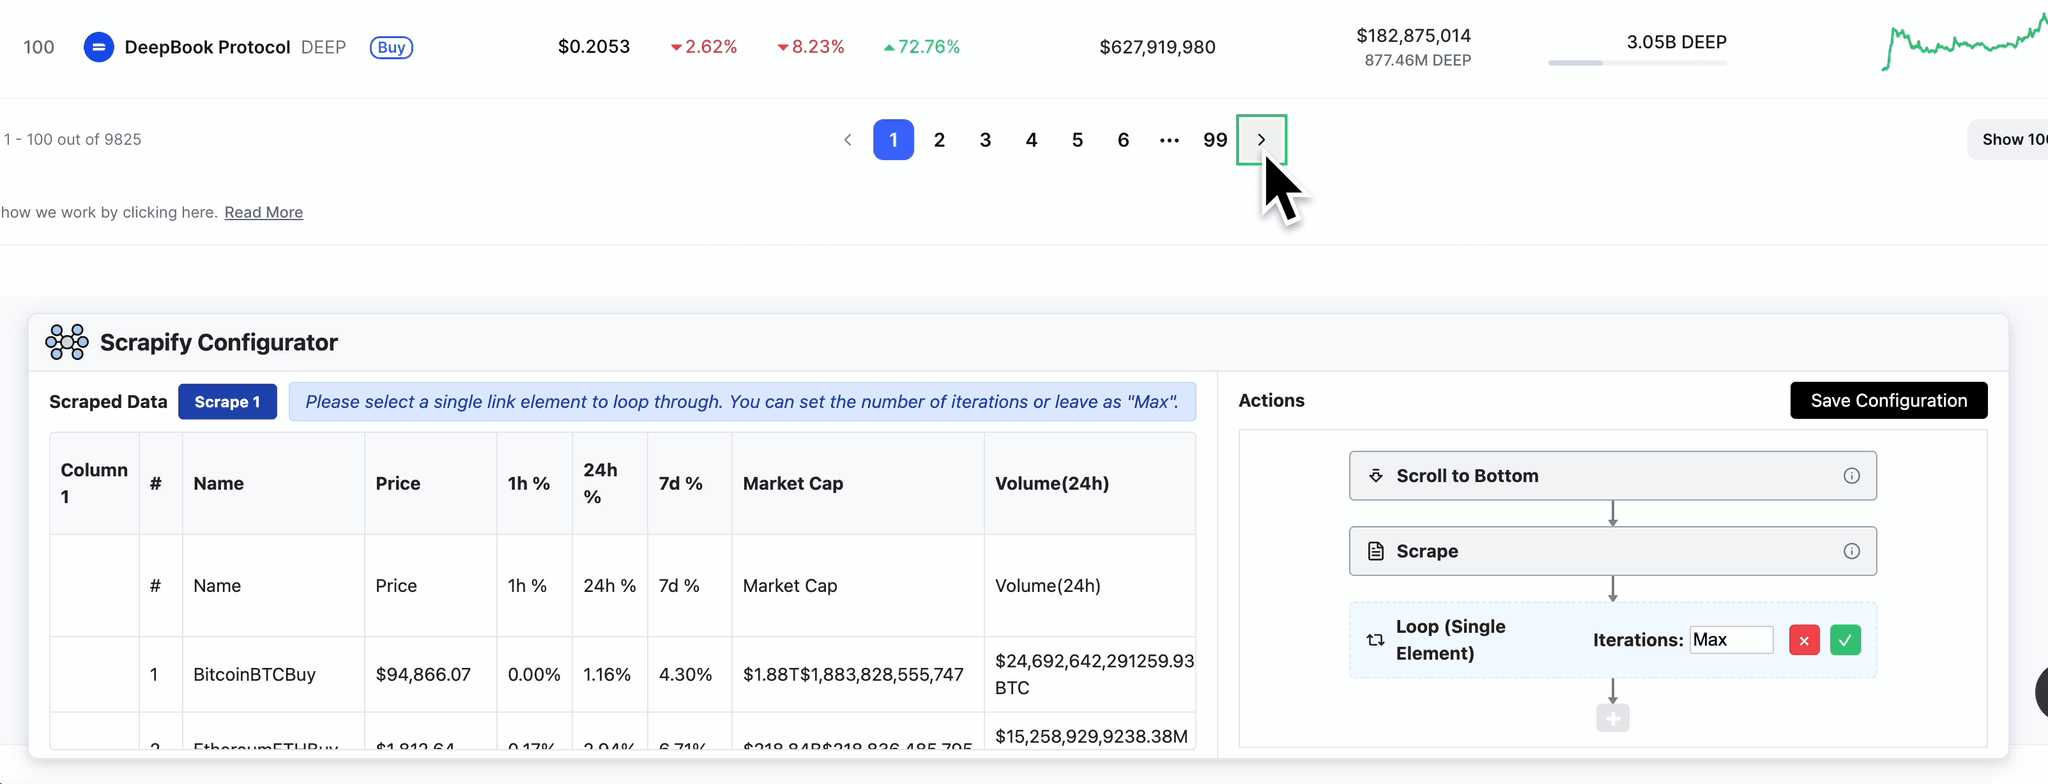Click the $627,919,980 market cap value
This screenshot has width=2048, height=784.
tap(1157, 47)
